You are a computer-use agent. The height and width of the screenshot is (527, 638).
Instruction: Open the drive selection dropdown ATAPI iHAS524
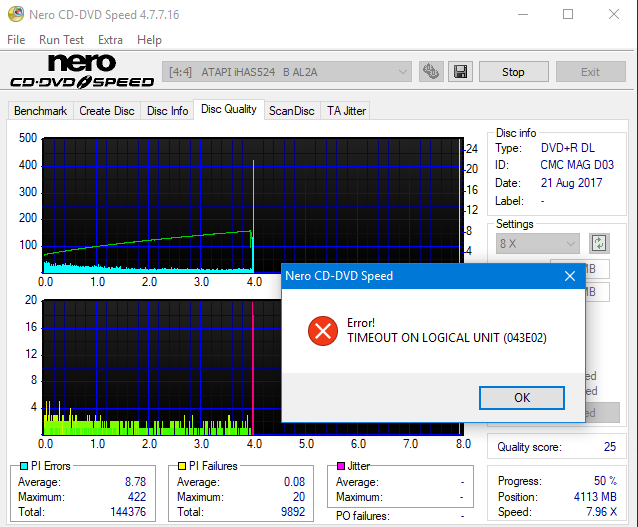coord(287,72)
